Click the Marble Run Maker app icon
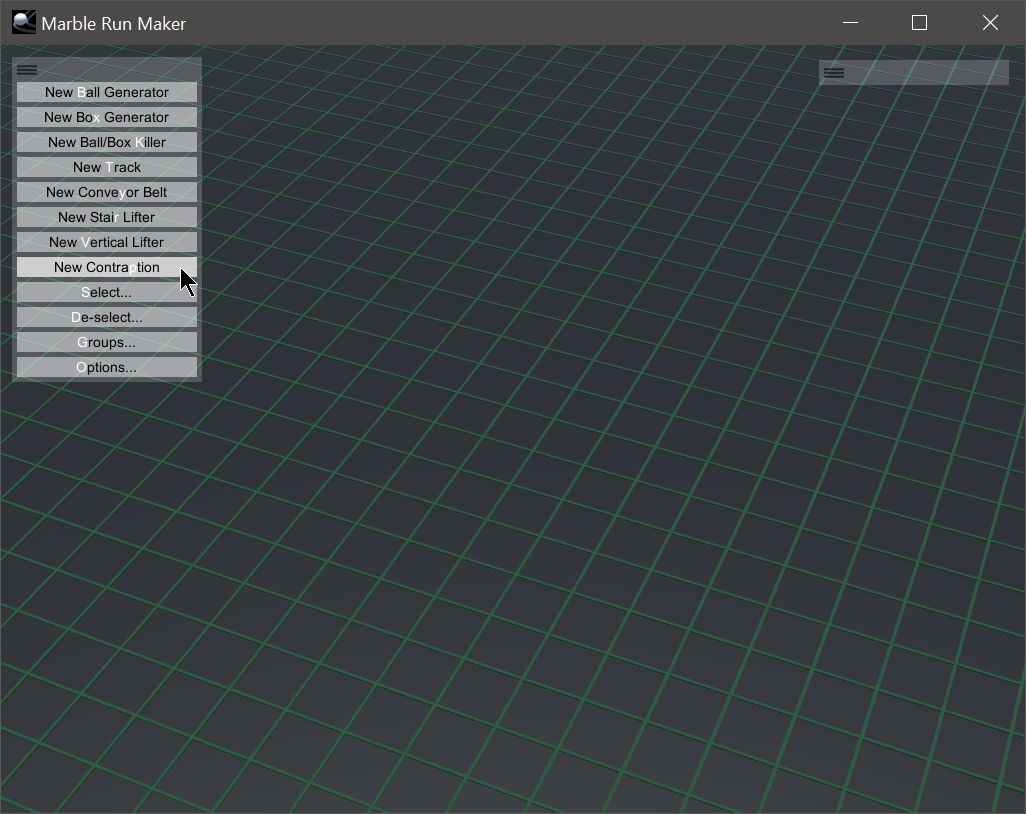 [24, 23]
